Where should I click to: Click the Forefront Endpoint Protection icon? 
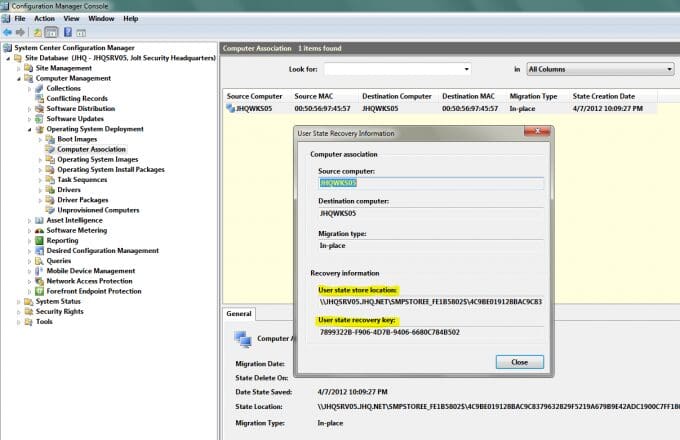coord(39,291)
